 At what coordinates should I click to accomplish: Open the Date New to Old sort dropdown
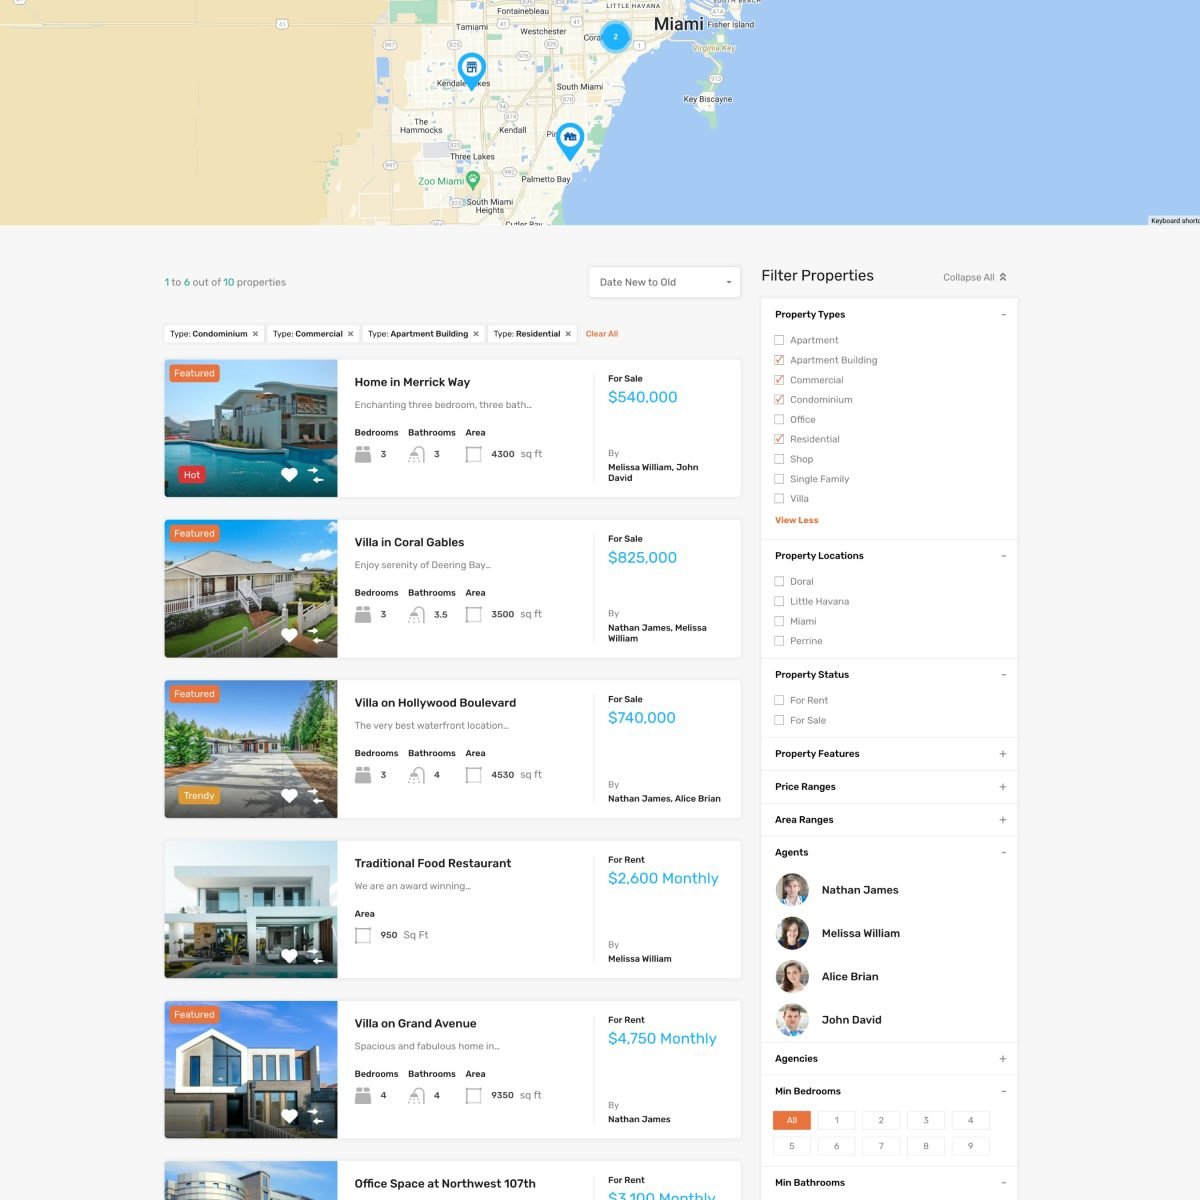664,282
